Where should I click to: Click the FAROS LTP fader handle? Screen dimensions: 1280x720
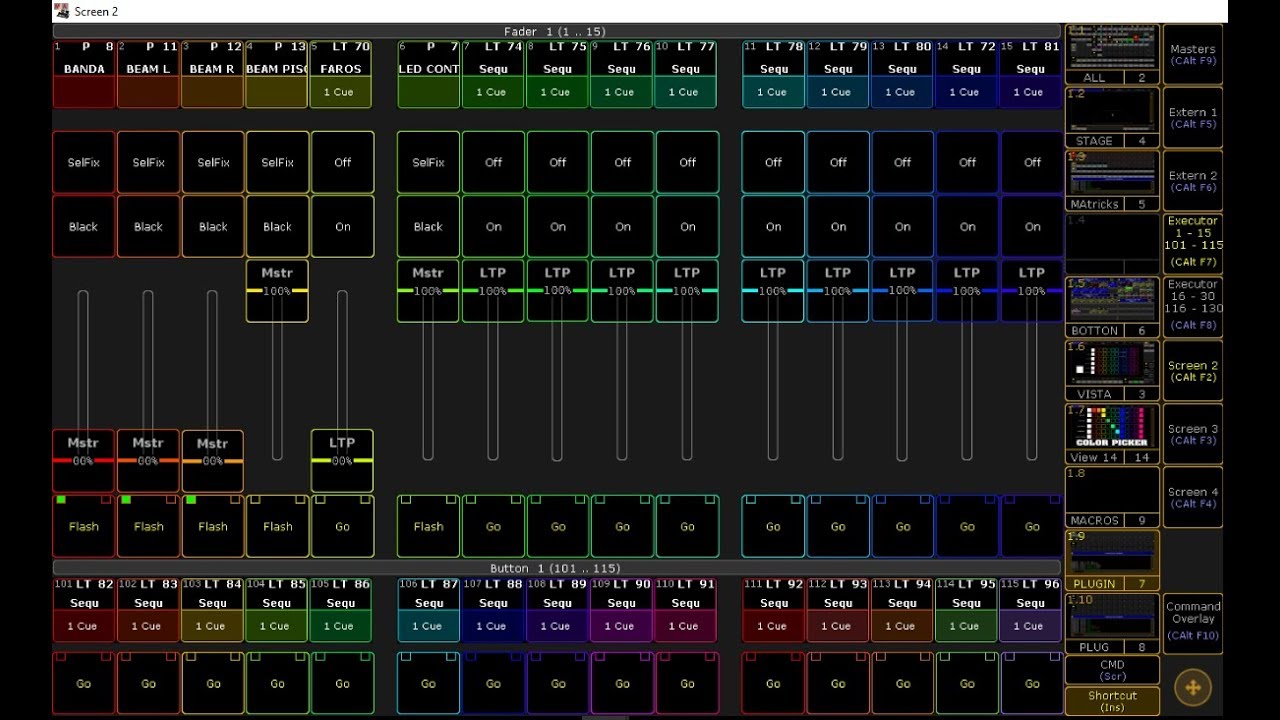342,461
